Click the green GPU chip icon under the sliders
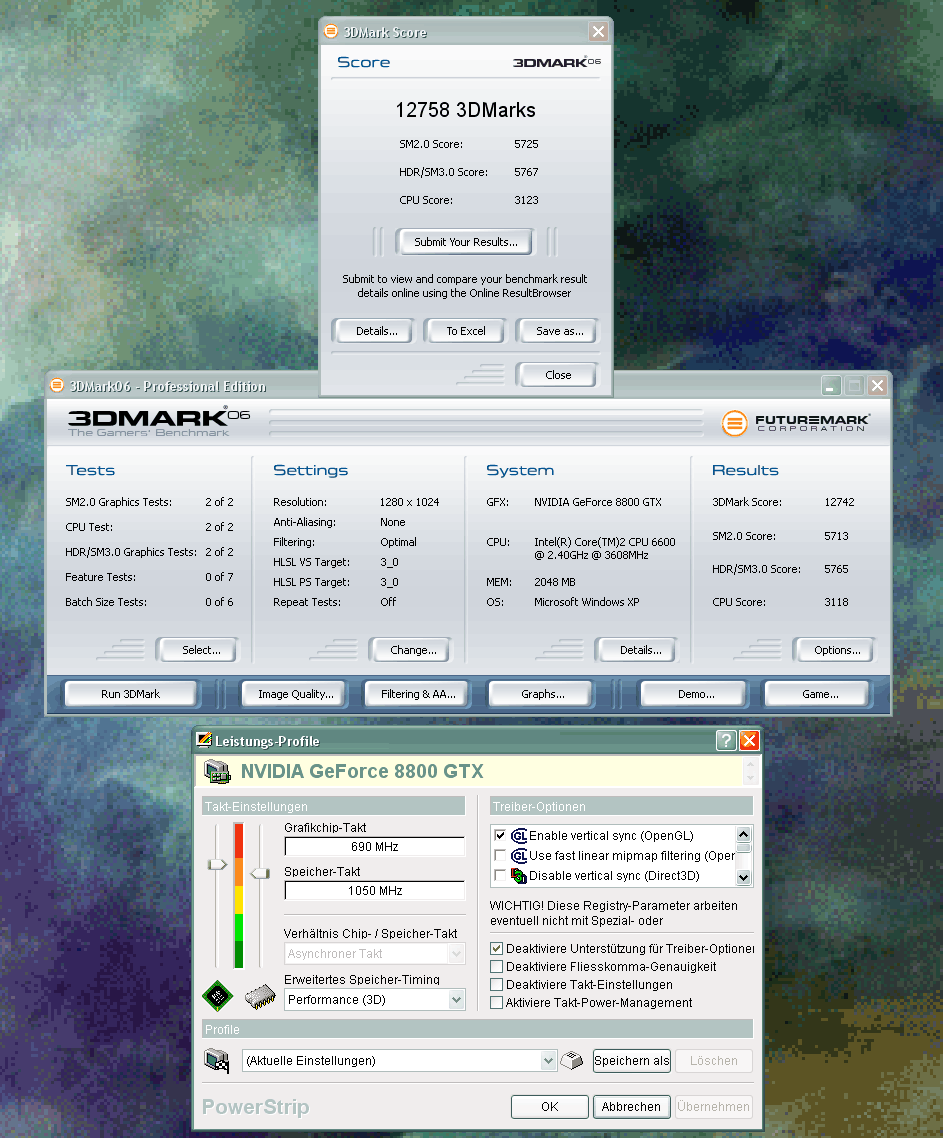The height and width of the screenshot is (1138, 943). [x=217, y=996]
